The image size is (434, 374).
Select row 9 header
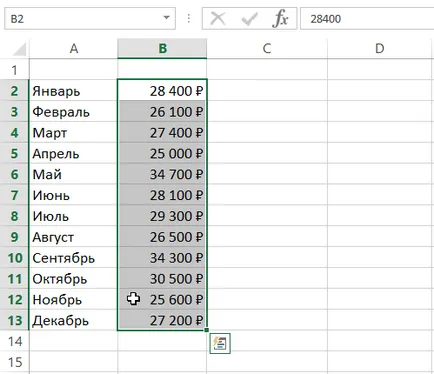tap(14, 237)
